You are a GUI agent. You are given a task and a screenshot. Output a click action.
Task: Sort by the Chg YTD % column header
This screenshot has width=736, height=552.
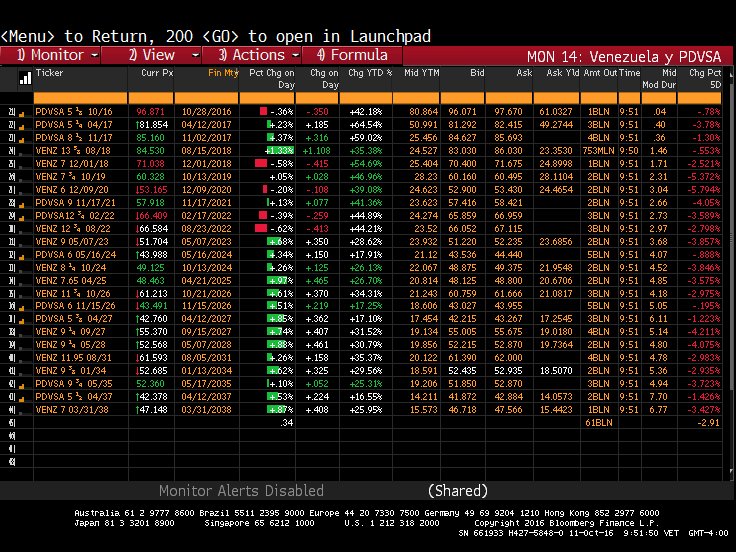tap(370, 73)
